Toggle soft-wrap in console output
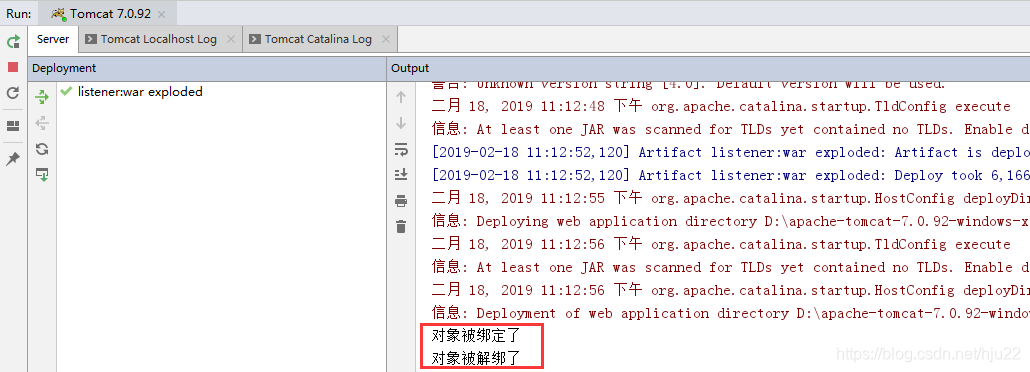The image size is (1030, 372). [401, 149]
